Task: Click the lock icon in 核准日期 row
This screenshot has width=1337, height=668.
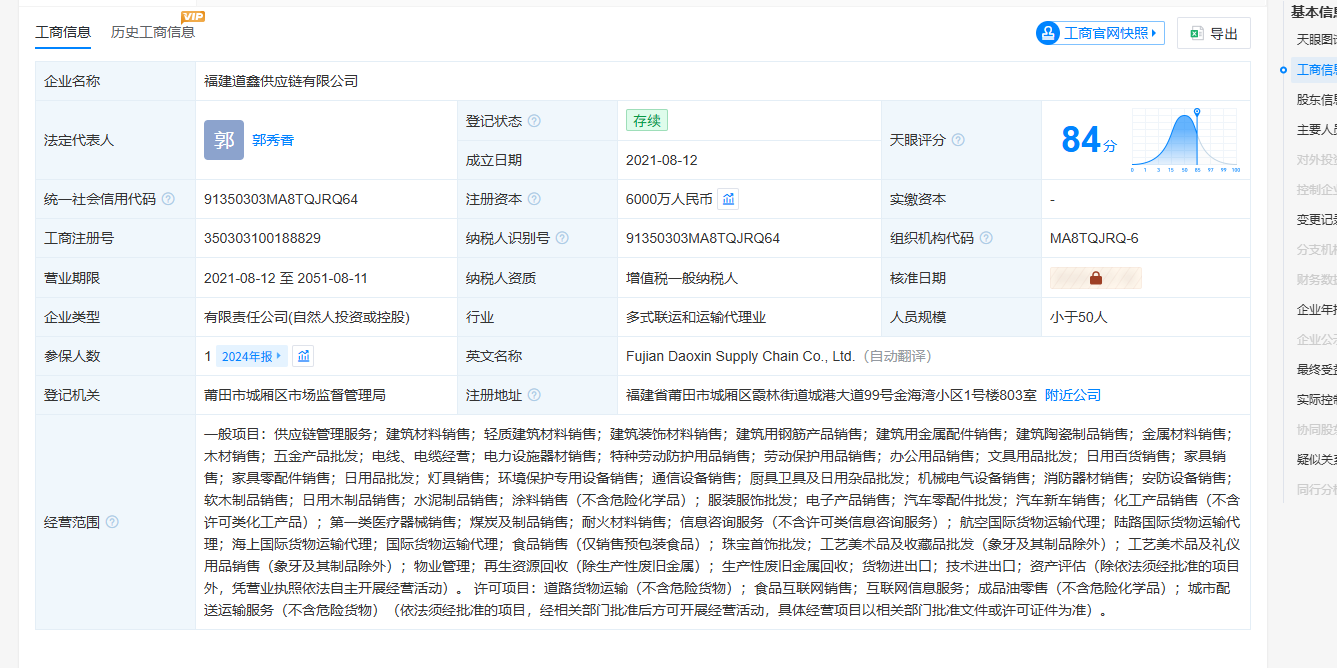Action: point(1096,278)
